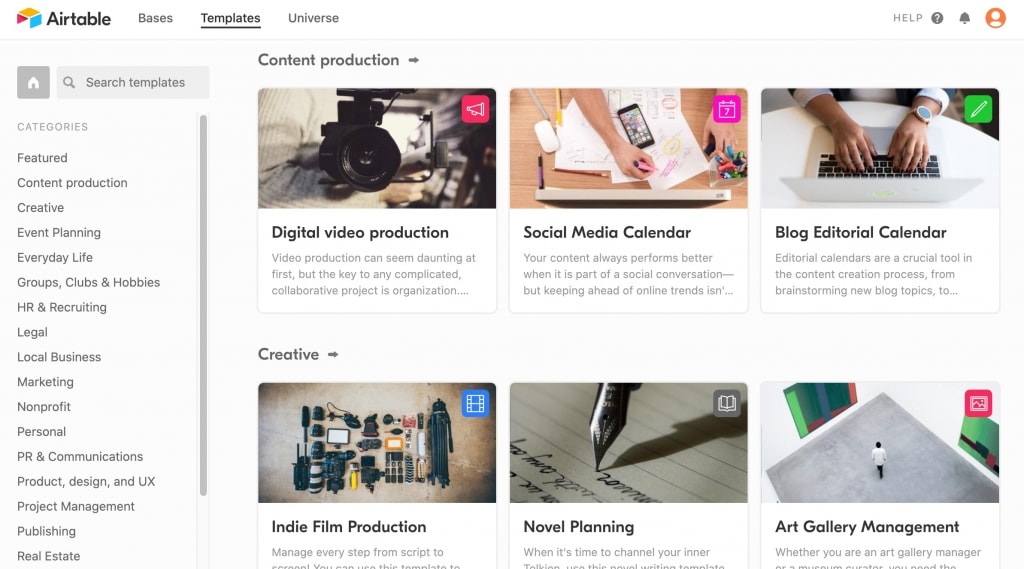This screenshot has height=569, width=1024.
Task: Click the film strip icon on Indie Film Production
Action: click(475, 403)
